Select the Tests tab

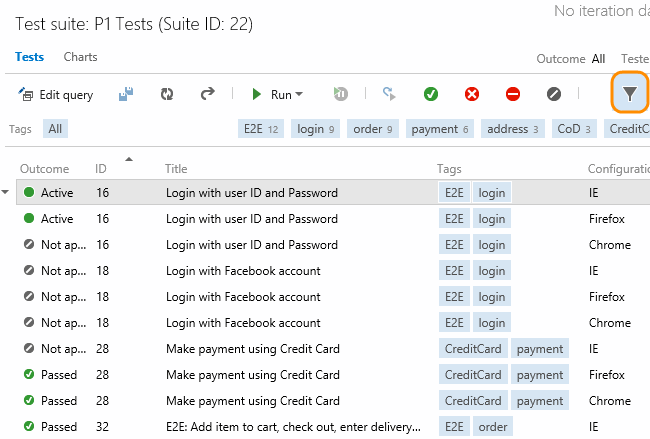click(x=29, y=57)
